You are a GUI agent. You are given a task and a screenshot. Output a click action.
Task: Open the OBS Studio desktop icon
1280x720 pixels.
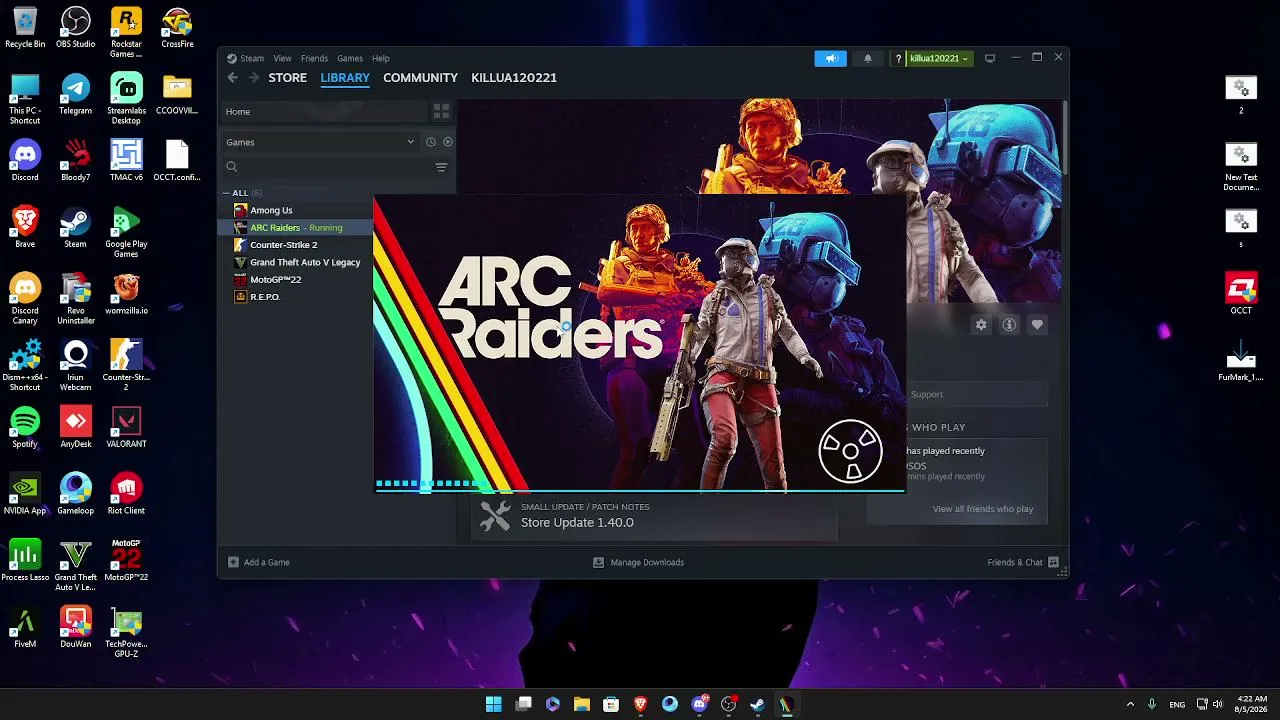pos(75,28)
